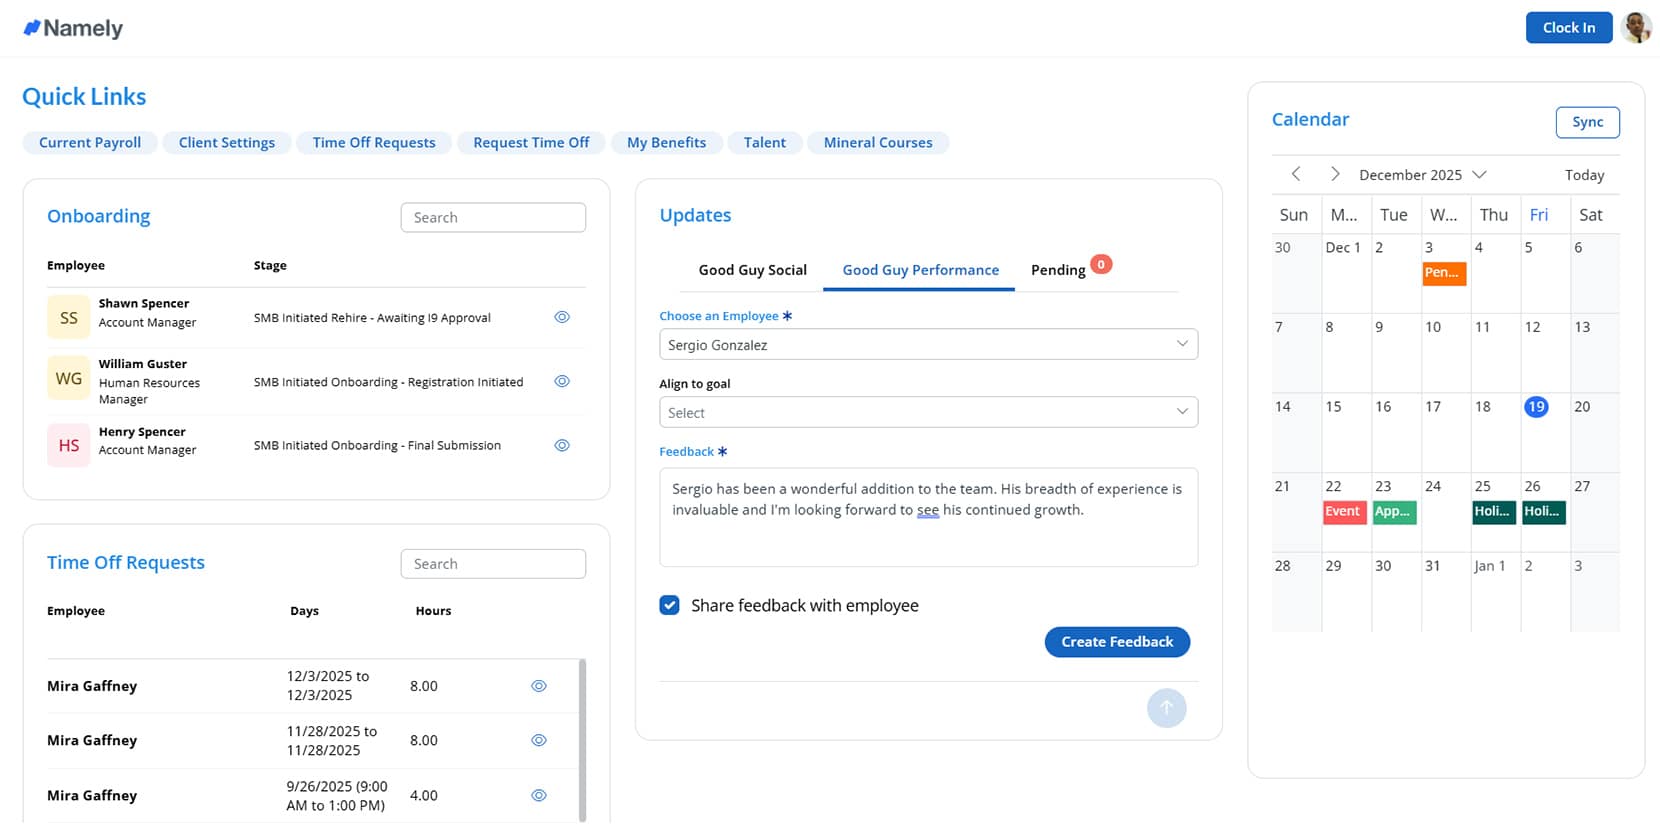The height and width of the screenshot is (832, 1660).
Task: Click the Onboarding search field
Action: 493,217
